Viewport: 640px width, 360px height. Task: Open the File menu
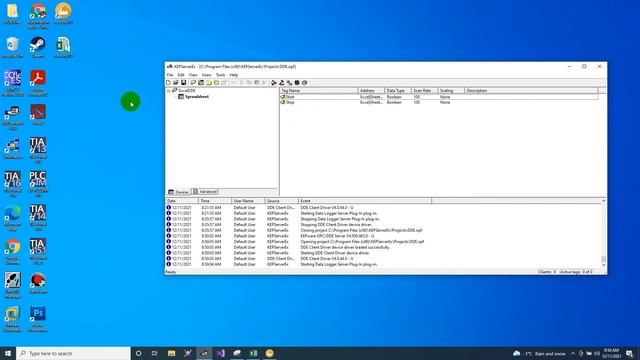(170, 75)
